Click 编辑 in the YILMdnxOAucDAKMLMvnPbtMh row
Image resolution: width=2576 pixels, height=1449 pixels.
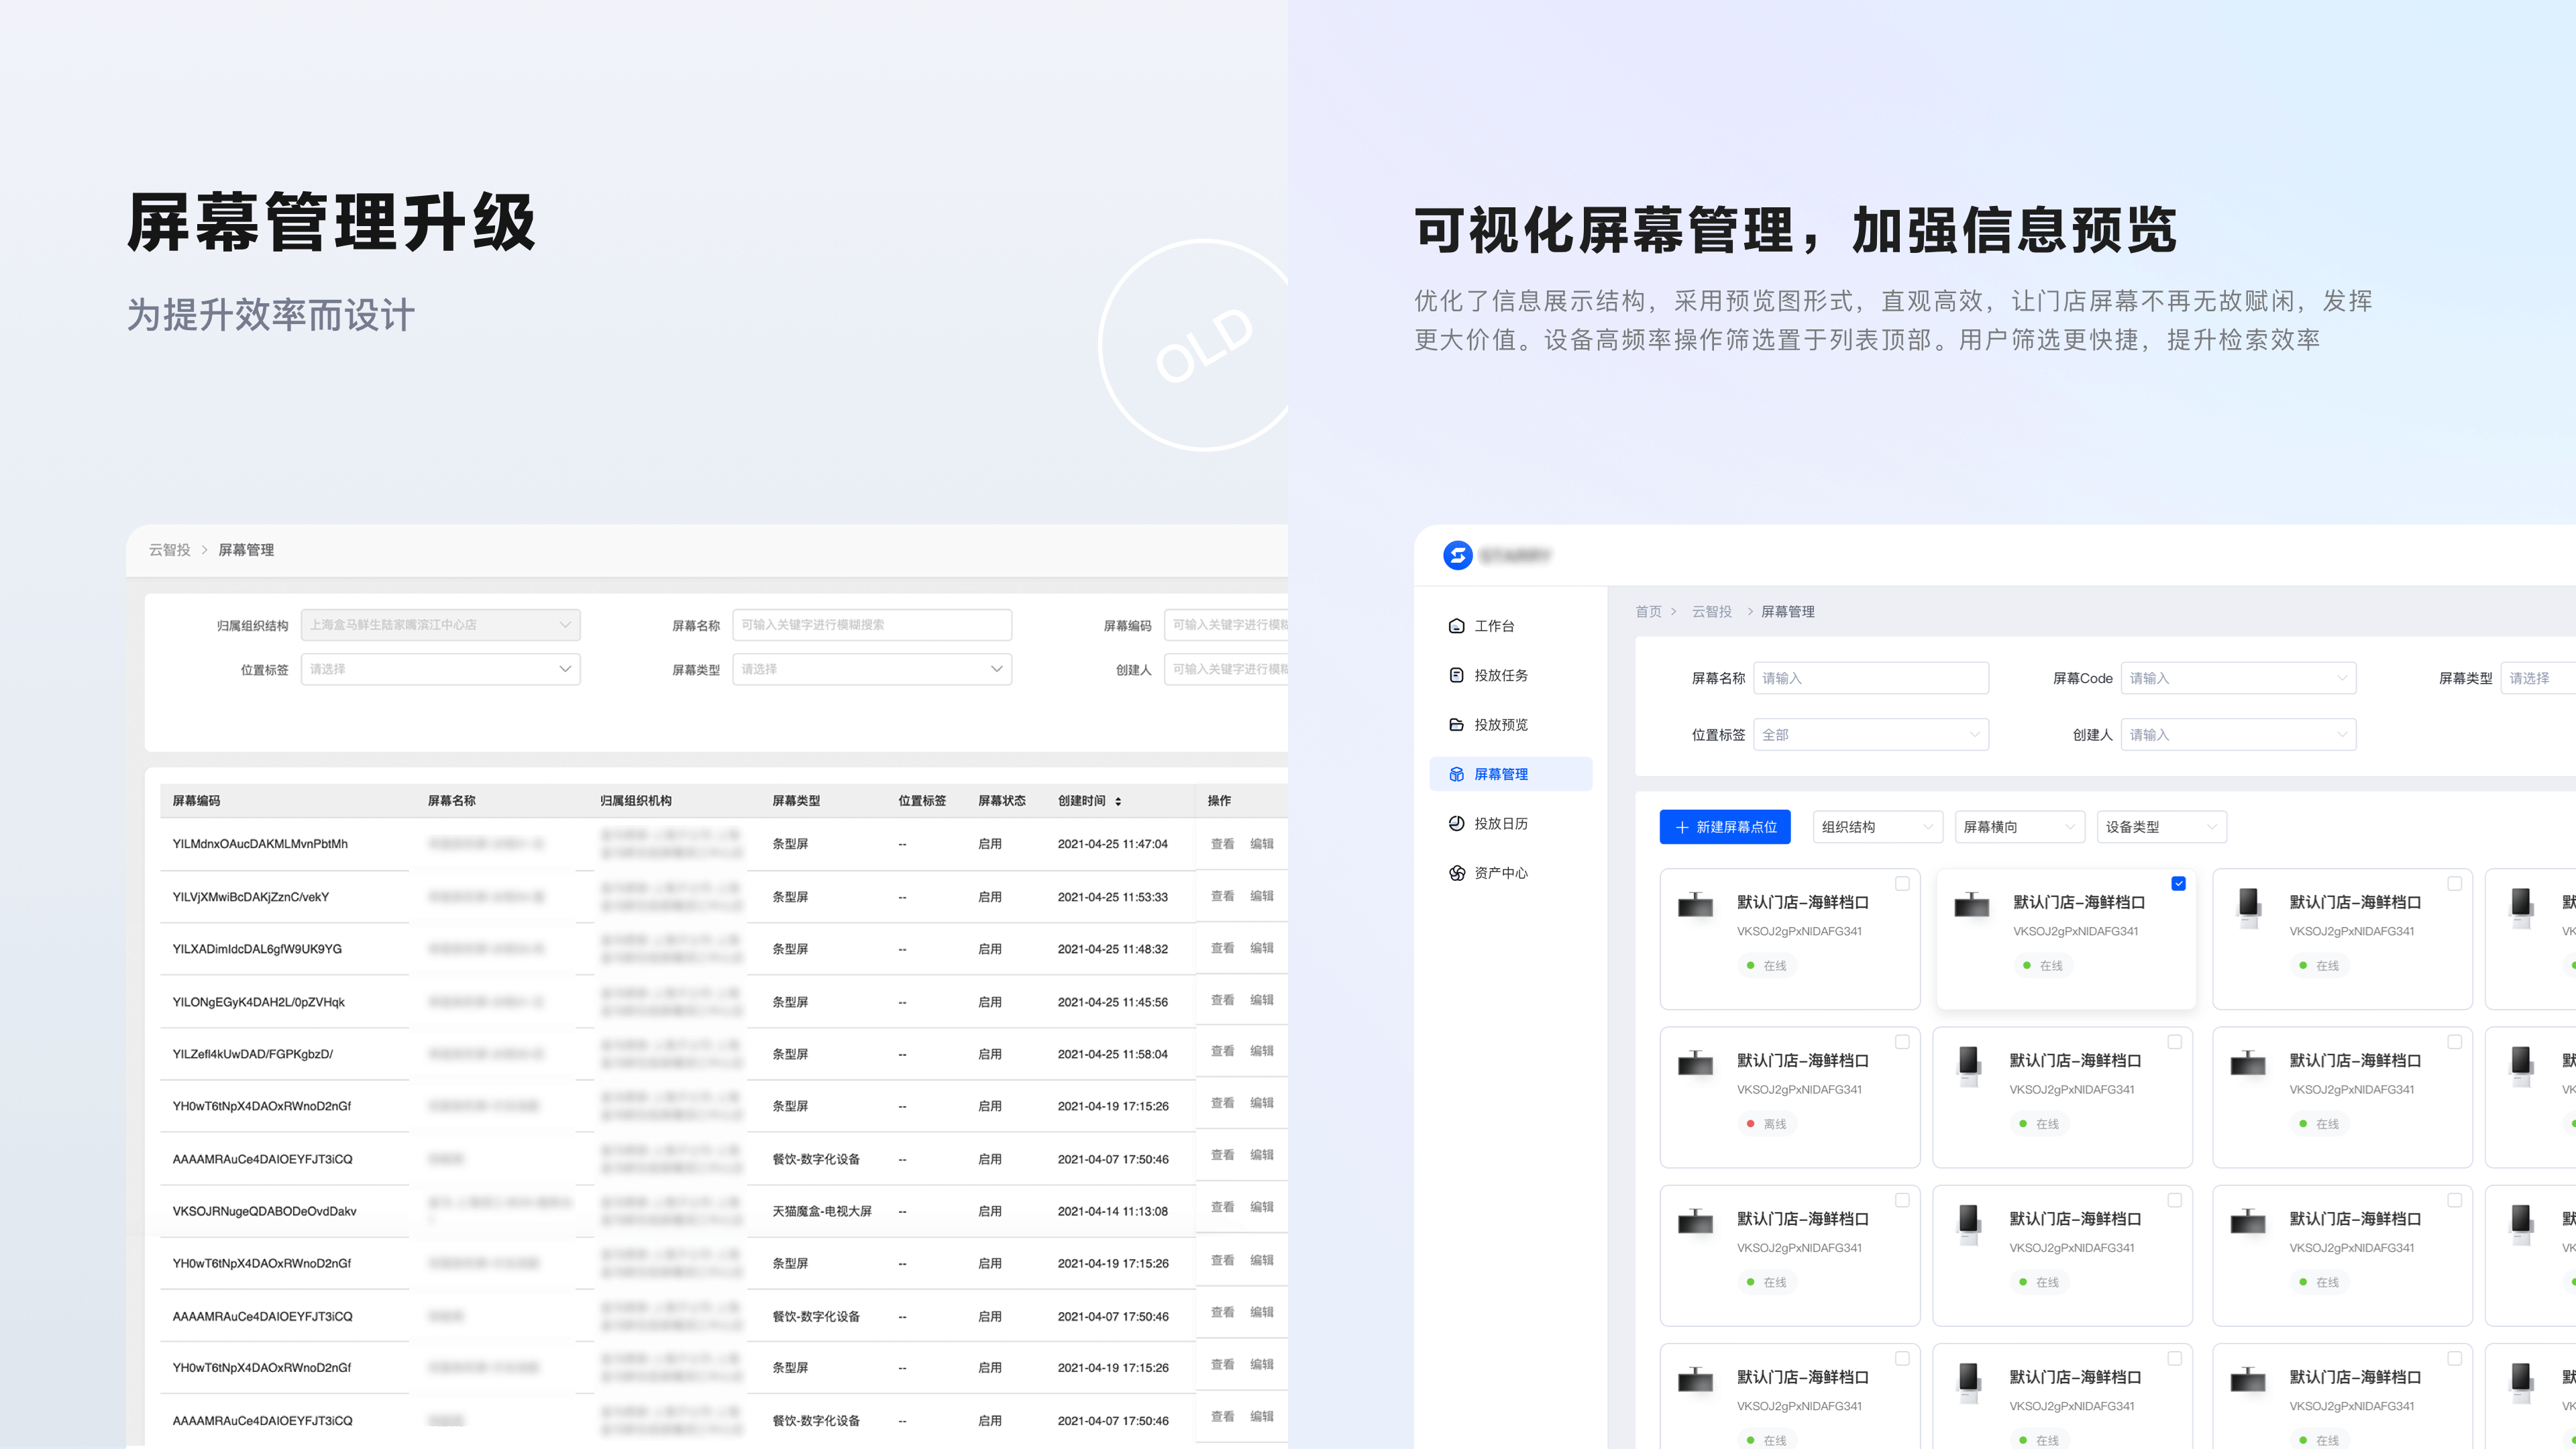(1261, 844)
